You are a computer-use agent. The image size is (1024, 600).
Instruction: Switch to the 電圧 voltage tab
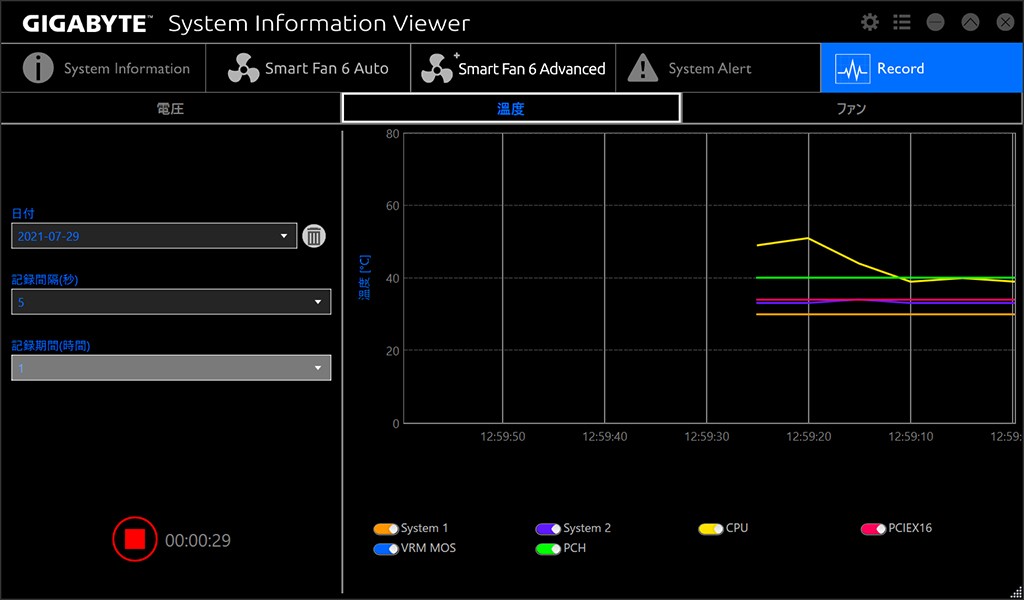pos(170,108)
